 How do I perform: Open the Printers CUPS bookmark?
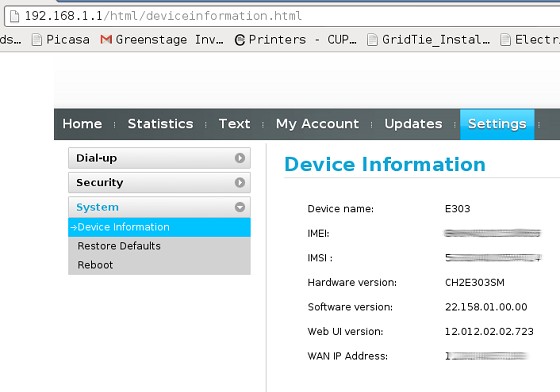(x=295, y=40)
